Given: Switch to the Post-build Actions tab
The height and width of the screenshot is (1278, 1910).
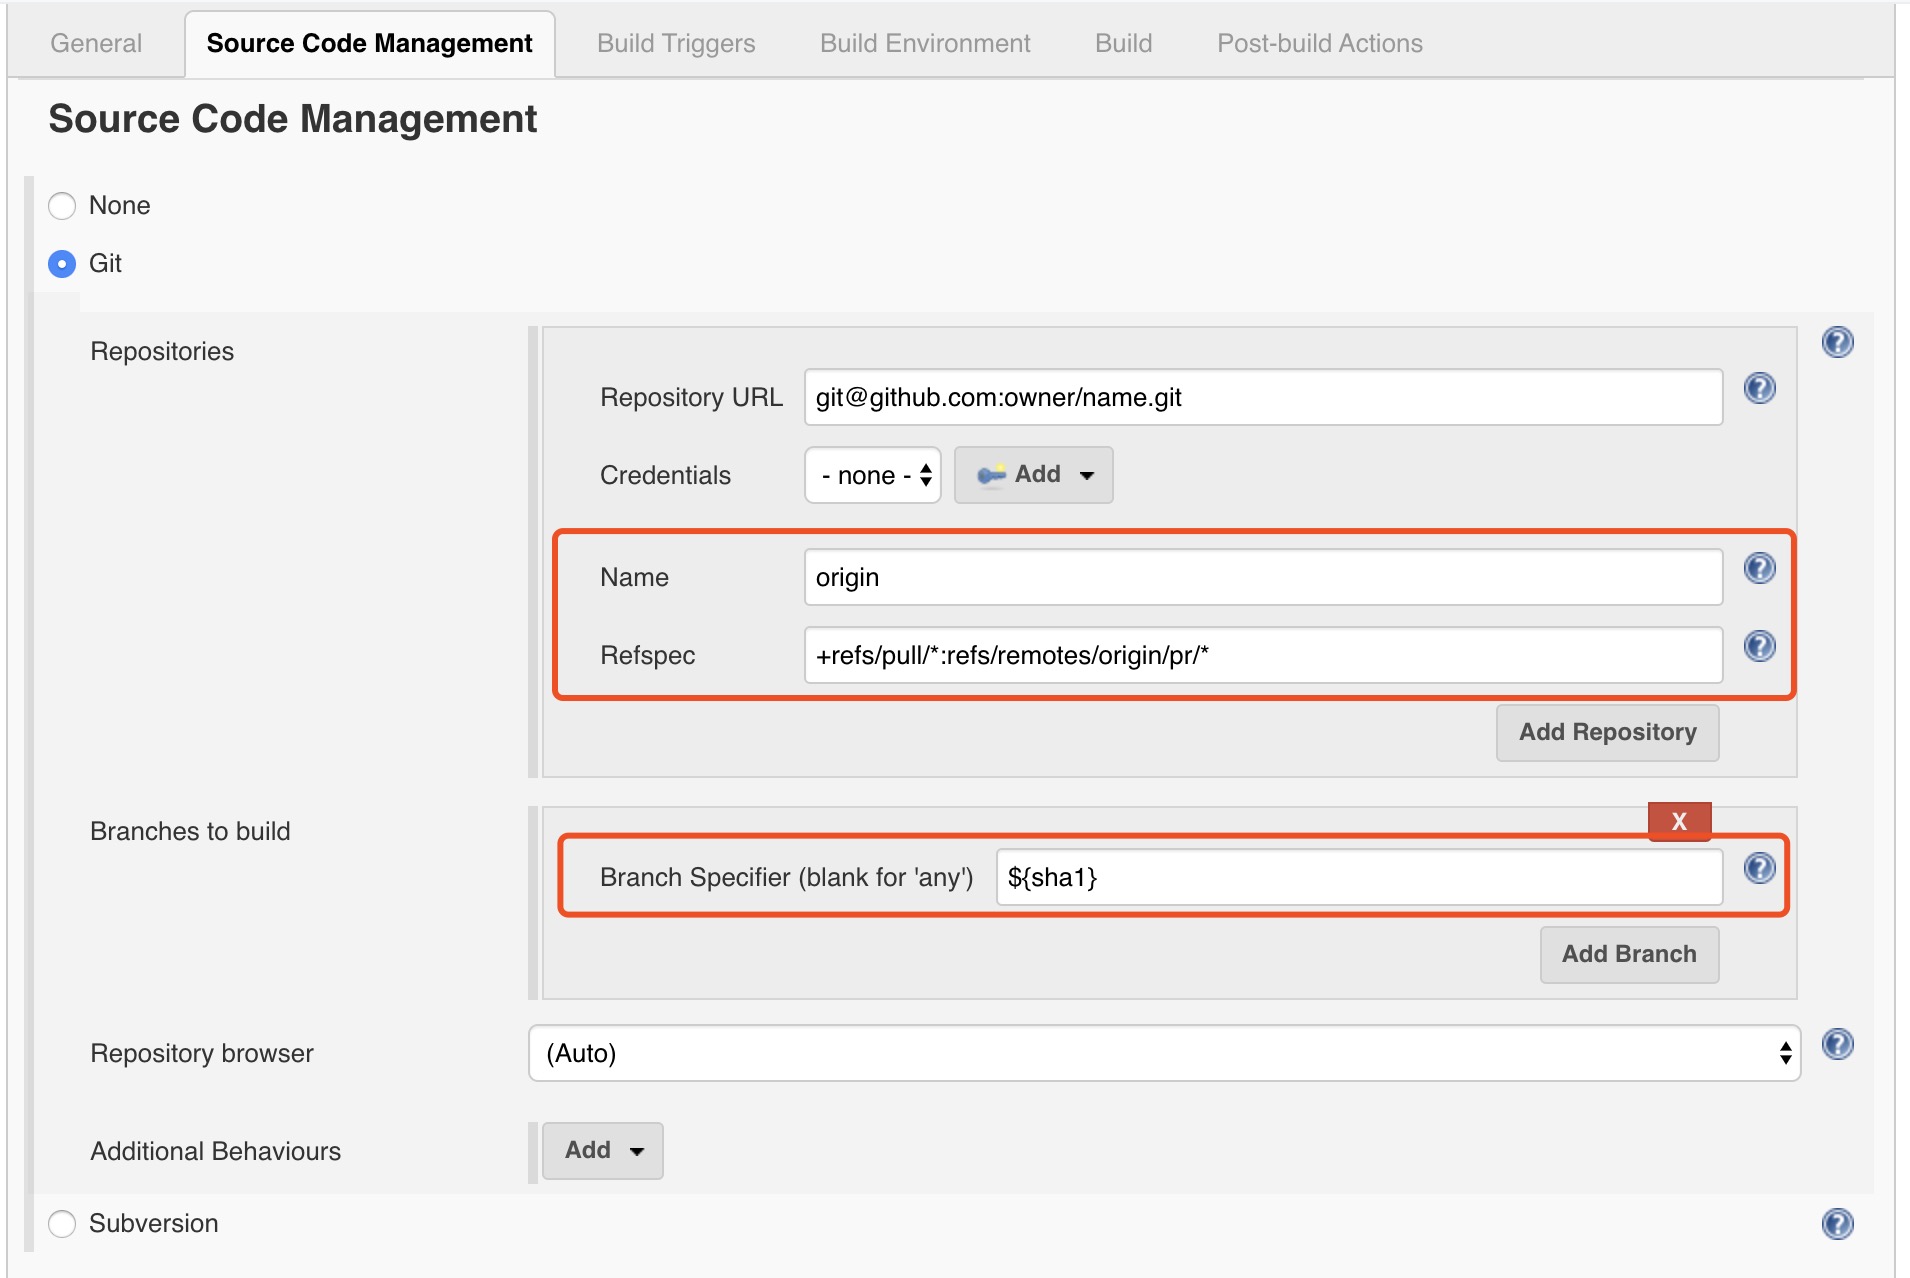Looking at the screenshot, I should (x=1319, y=43).
